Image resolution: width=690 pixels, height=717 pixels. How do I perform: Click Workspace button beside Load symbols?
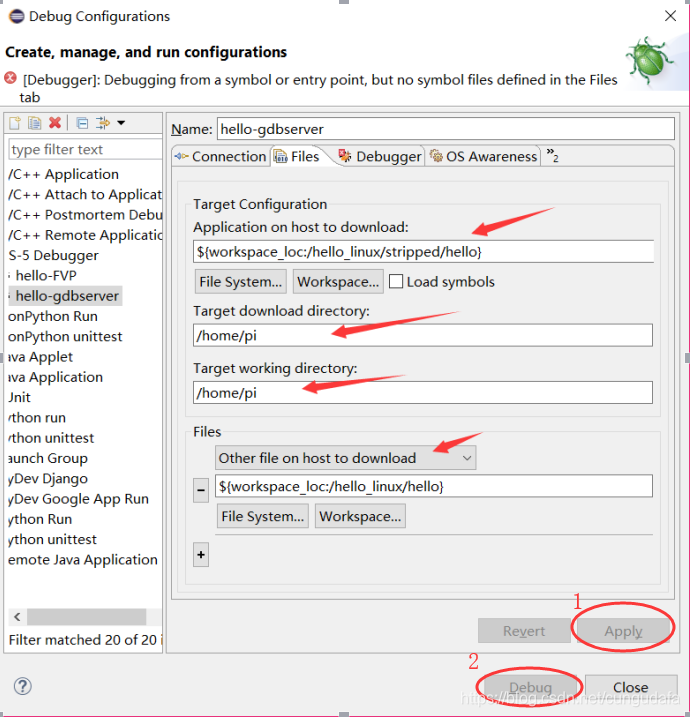pos(338,281)
